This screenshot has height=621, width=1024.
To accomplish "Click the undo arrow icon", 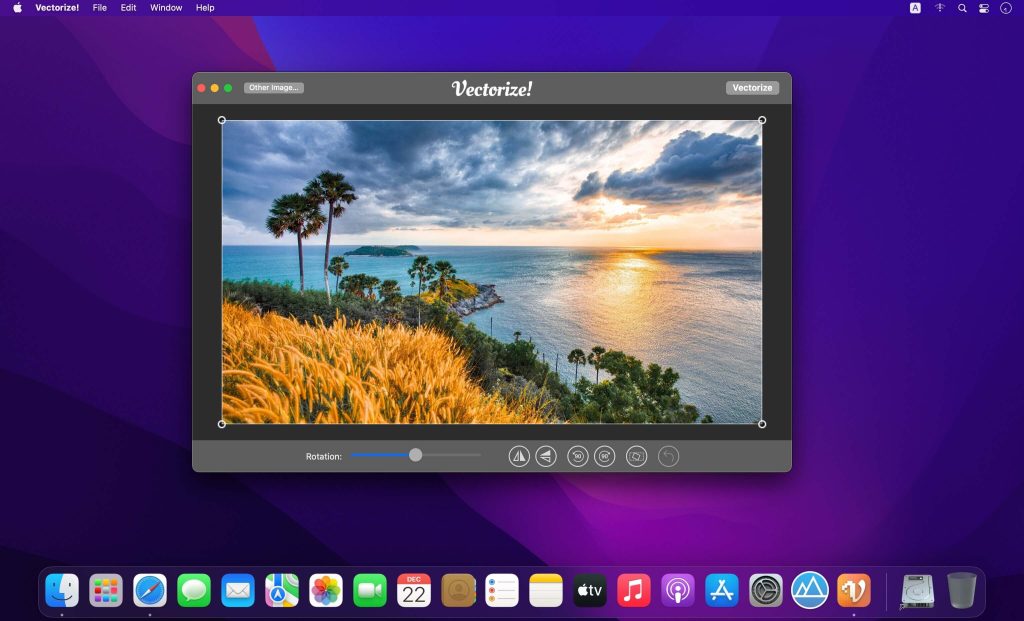I will click(668, 456).
